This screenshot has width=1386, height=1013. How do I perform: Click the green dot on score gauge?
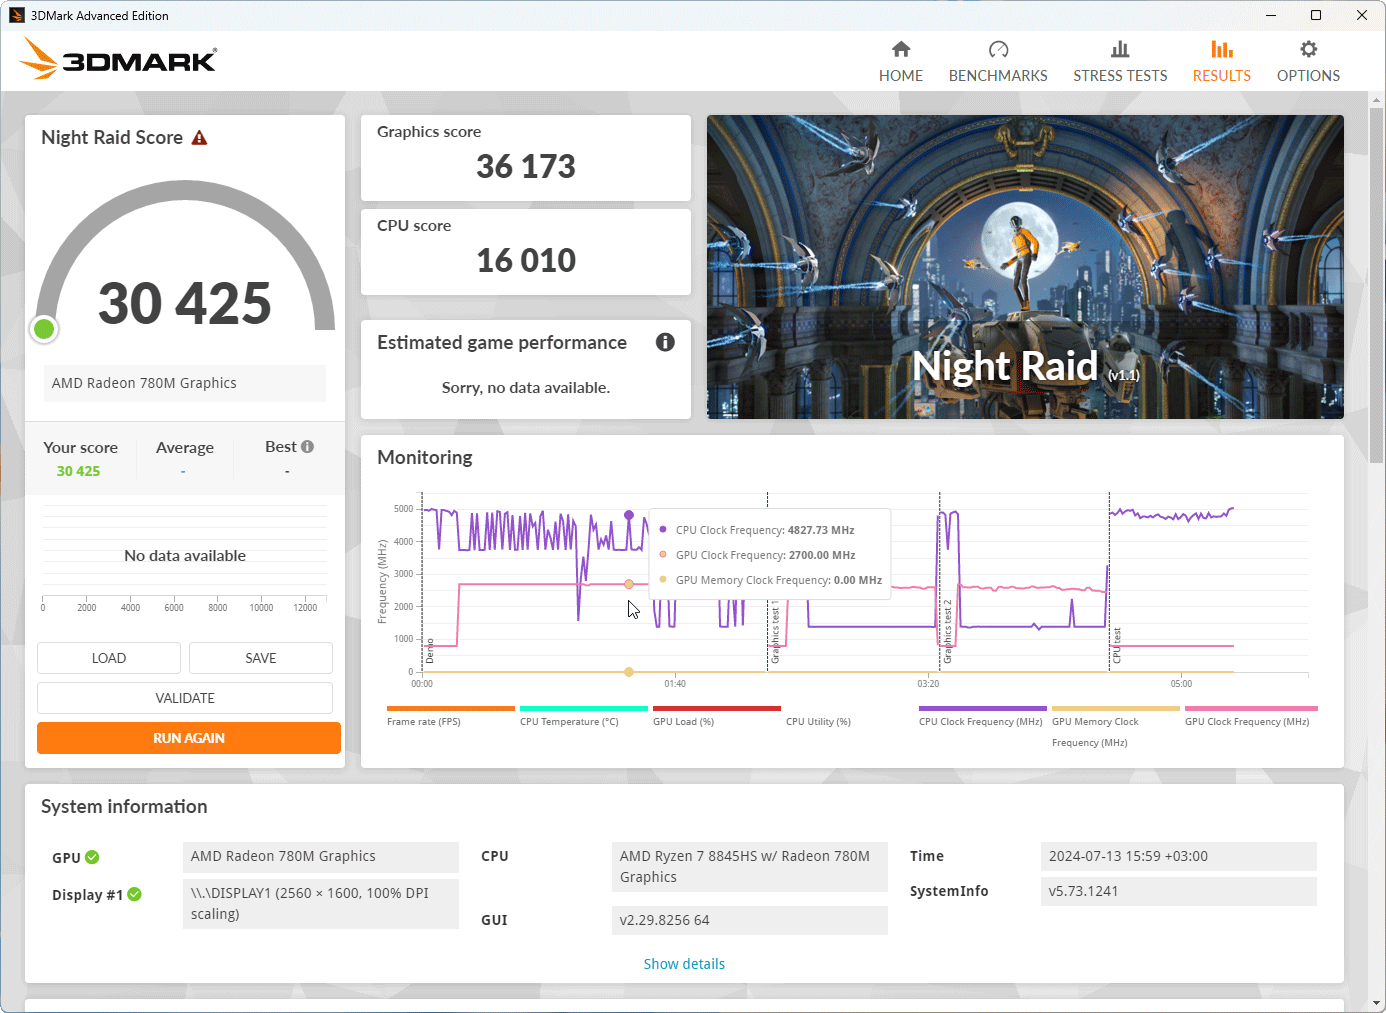[44, 329]
